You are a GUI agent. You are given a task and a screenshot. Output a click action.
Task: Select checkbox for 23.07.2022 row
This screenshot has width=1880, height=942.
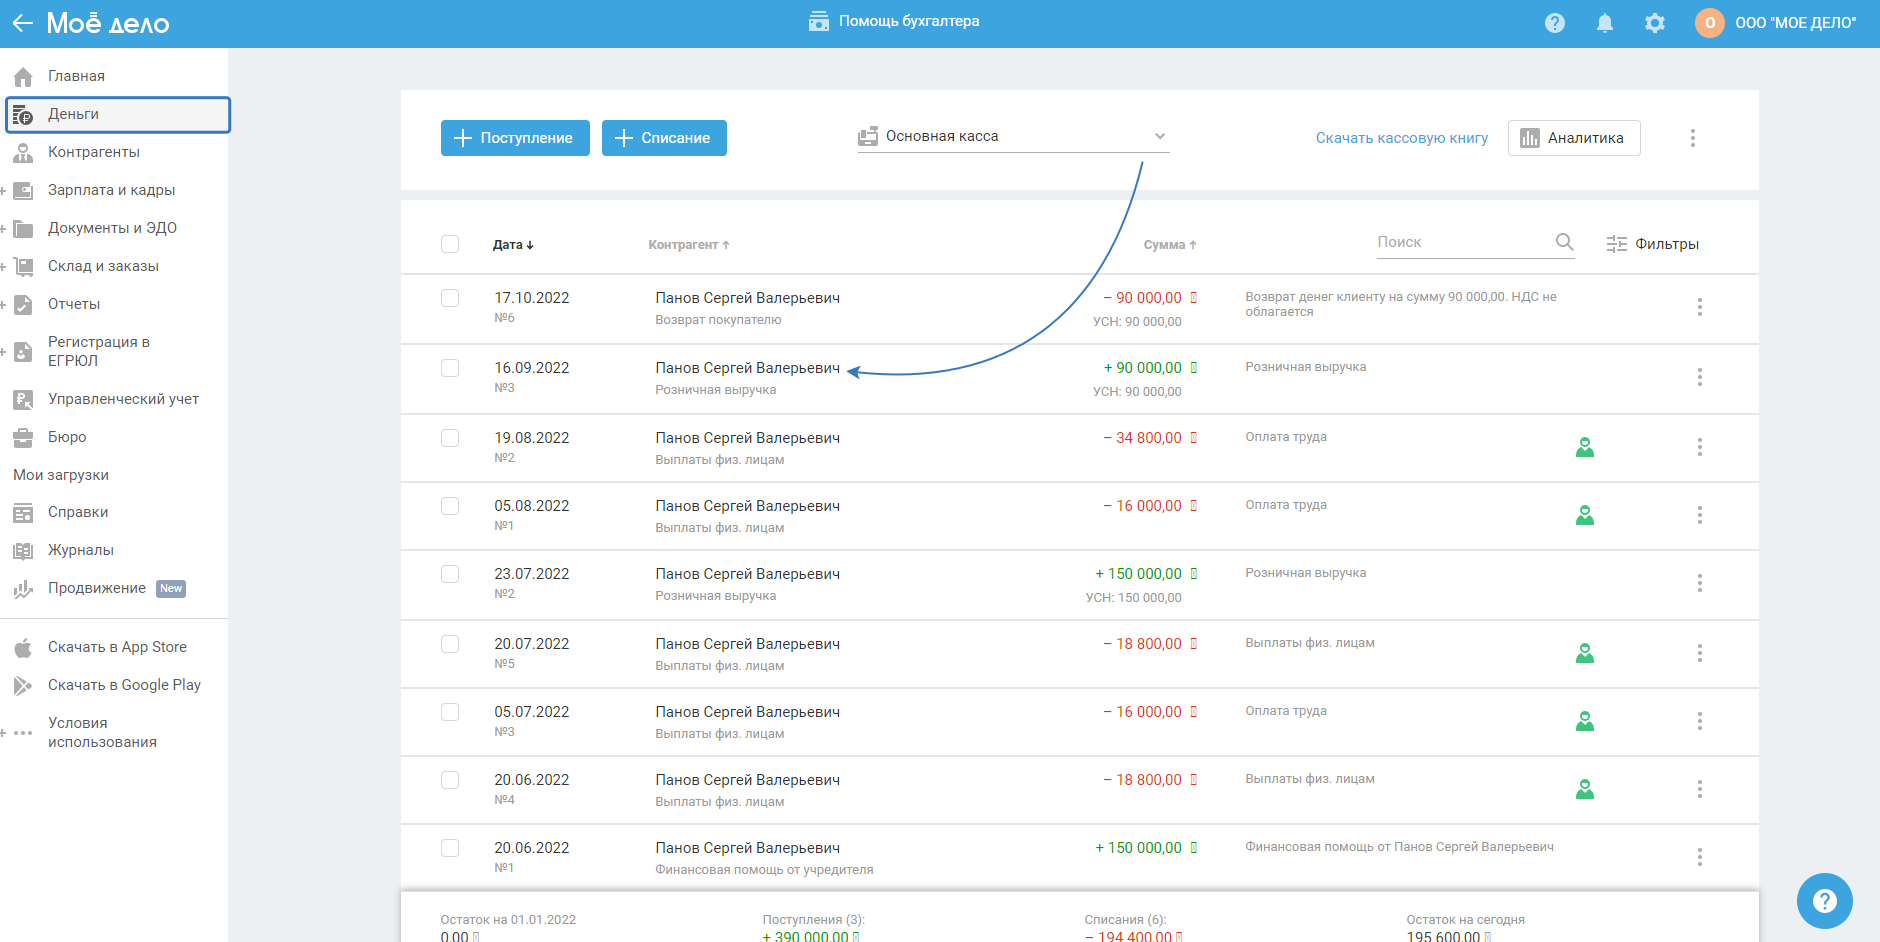pyautogui.click(x=450, y=574)
